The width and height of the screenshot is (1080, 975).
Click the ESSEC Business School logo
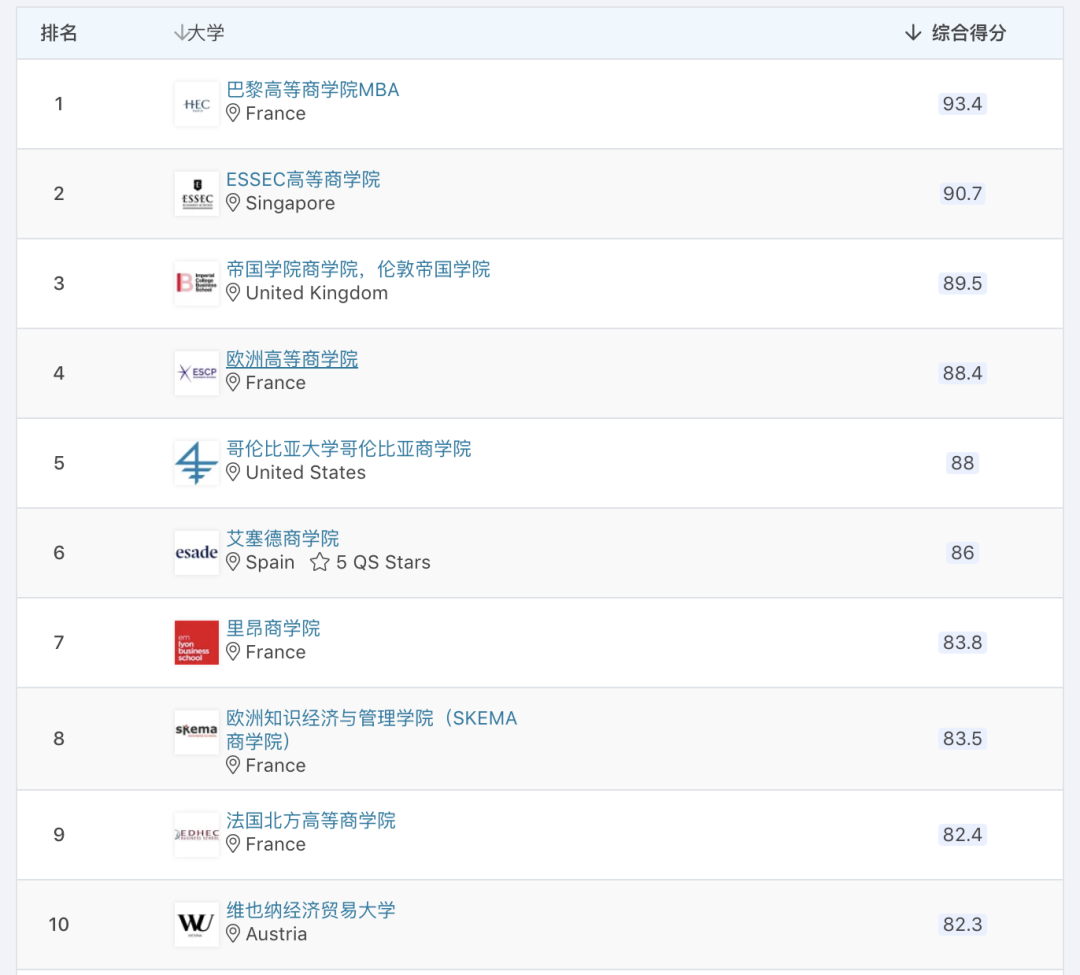(196, 194)
